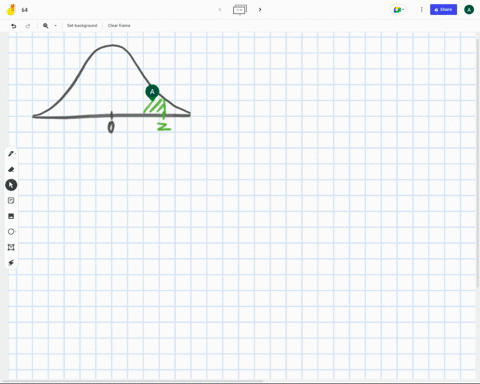Select the Circle shape tool
The width and height of the screenshot is (480, 384).
point(11,232)
